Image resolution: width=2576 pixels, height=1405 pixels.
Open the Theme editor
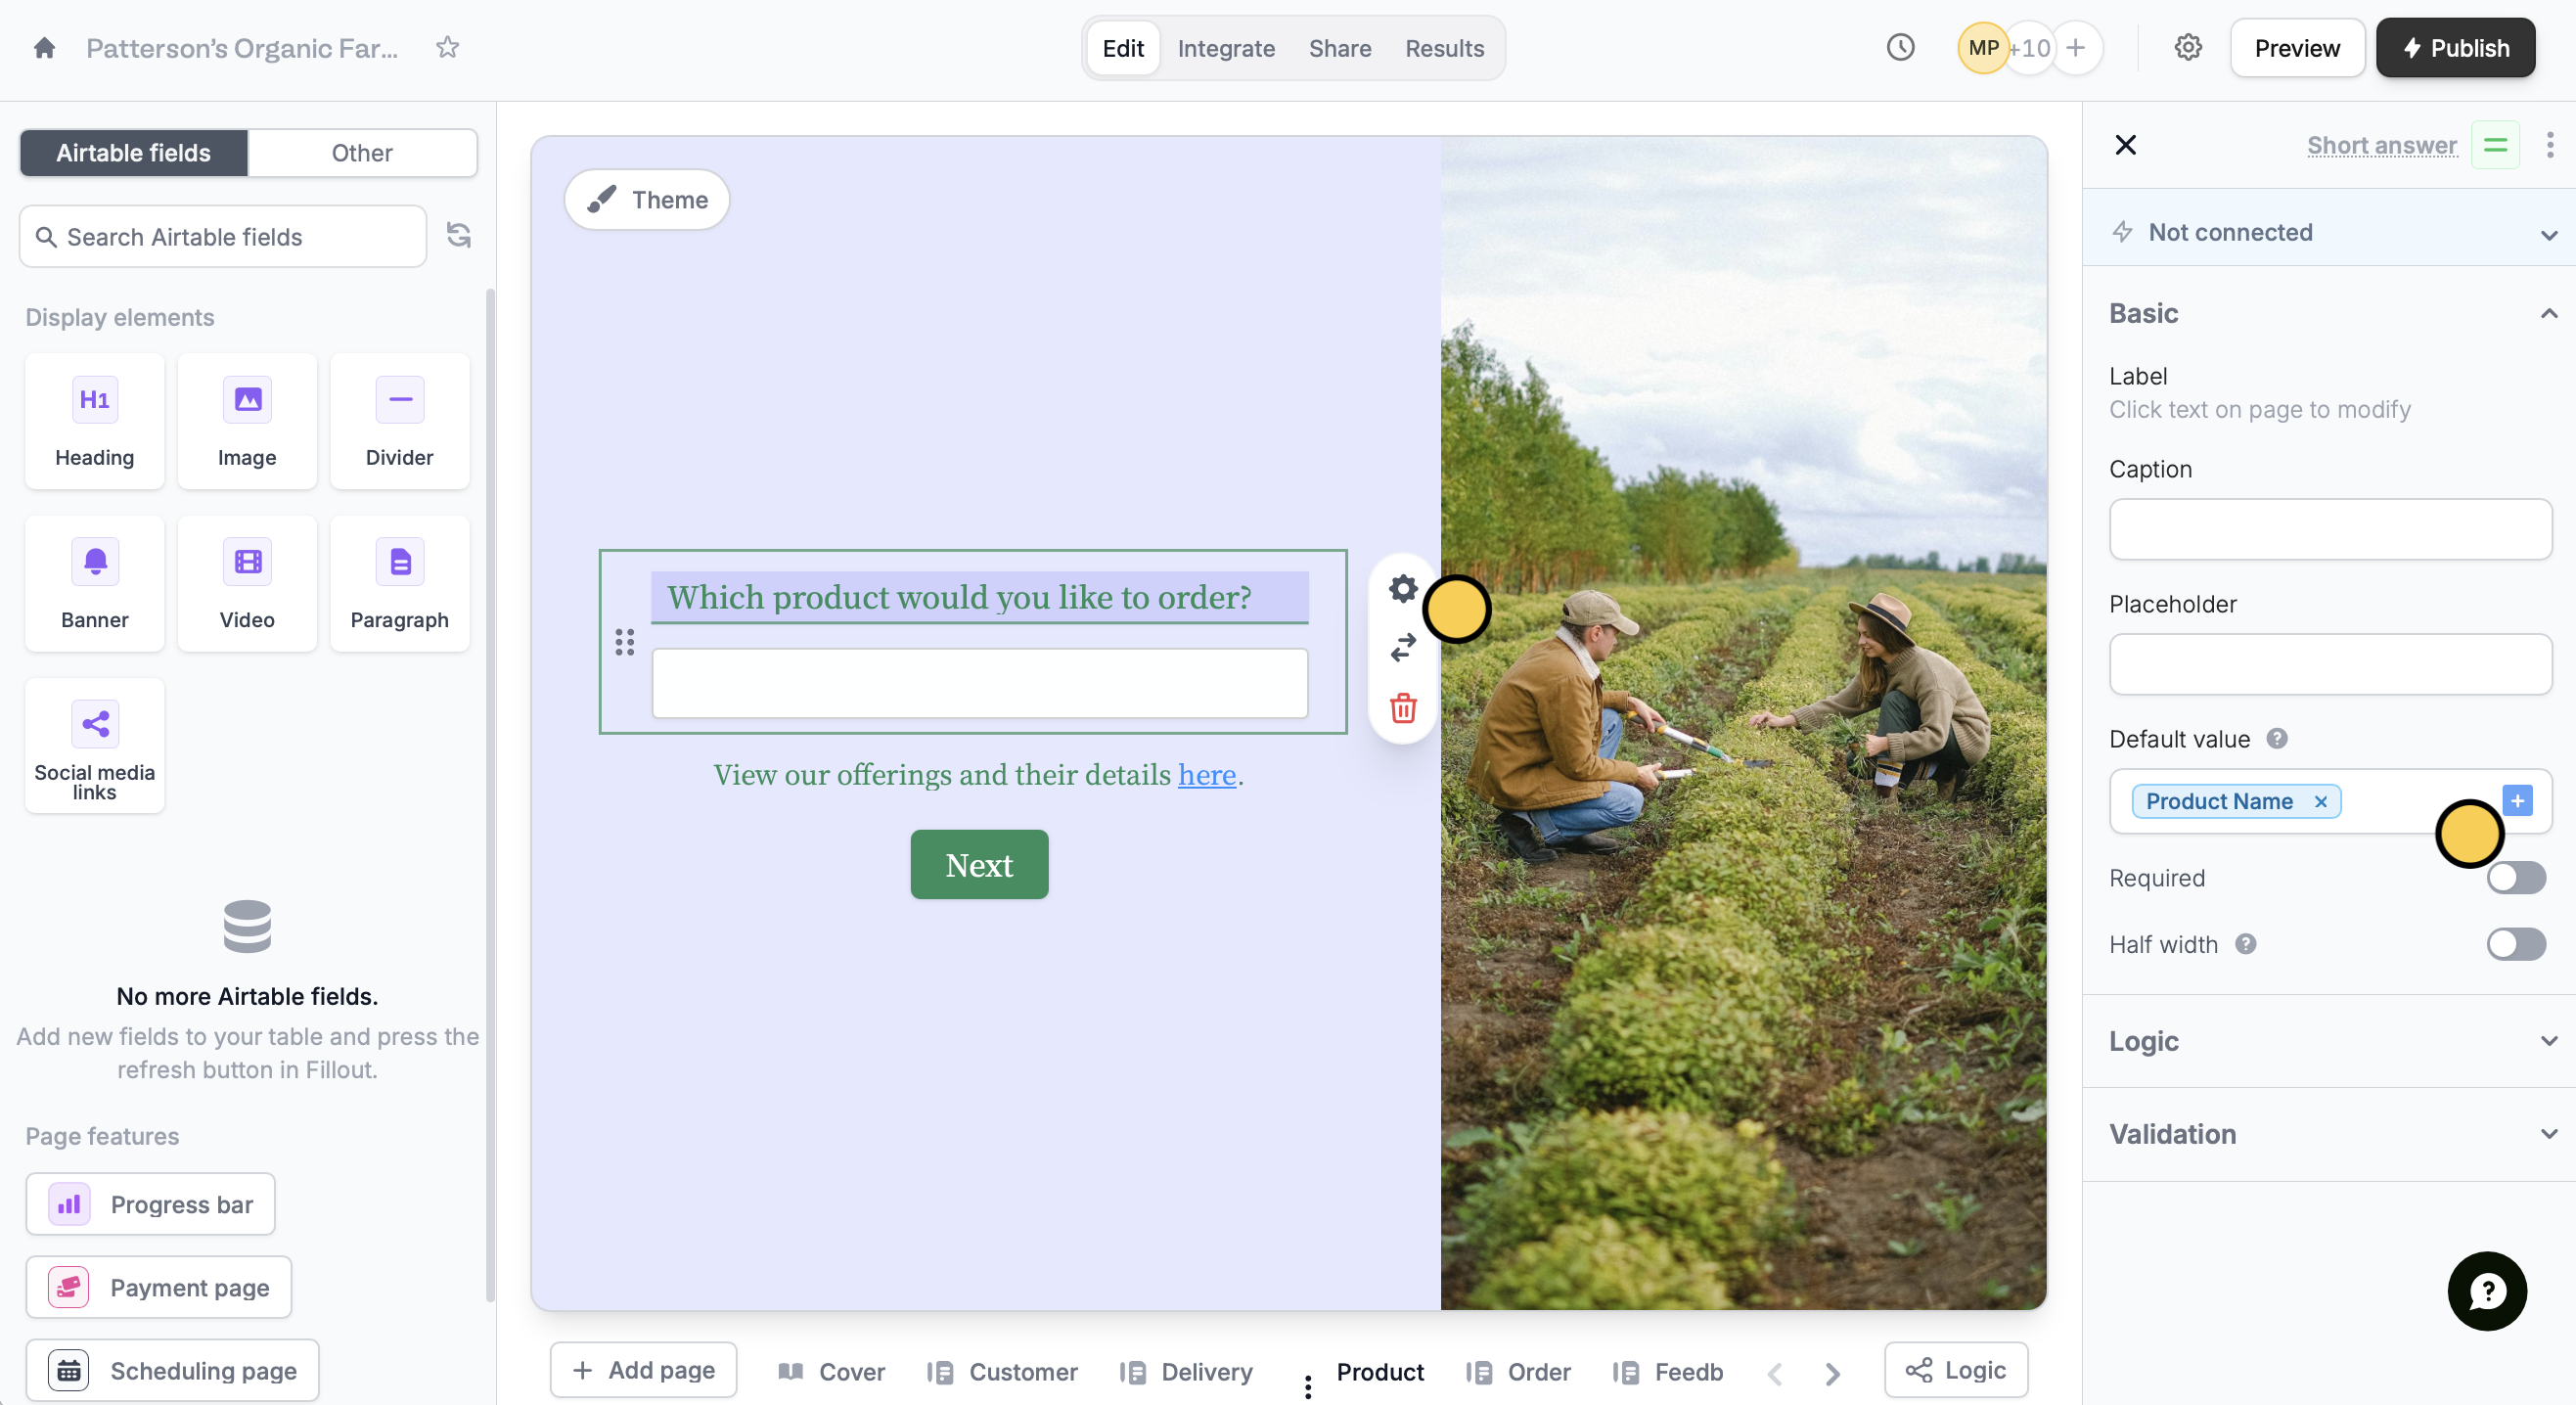[x=647, y=199]
